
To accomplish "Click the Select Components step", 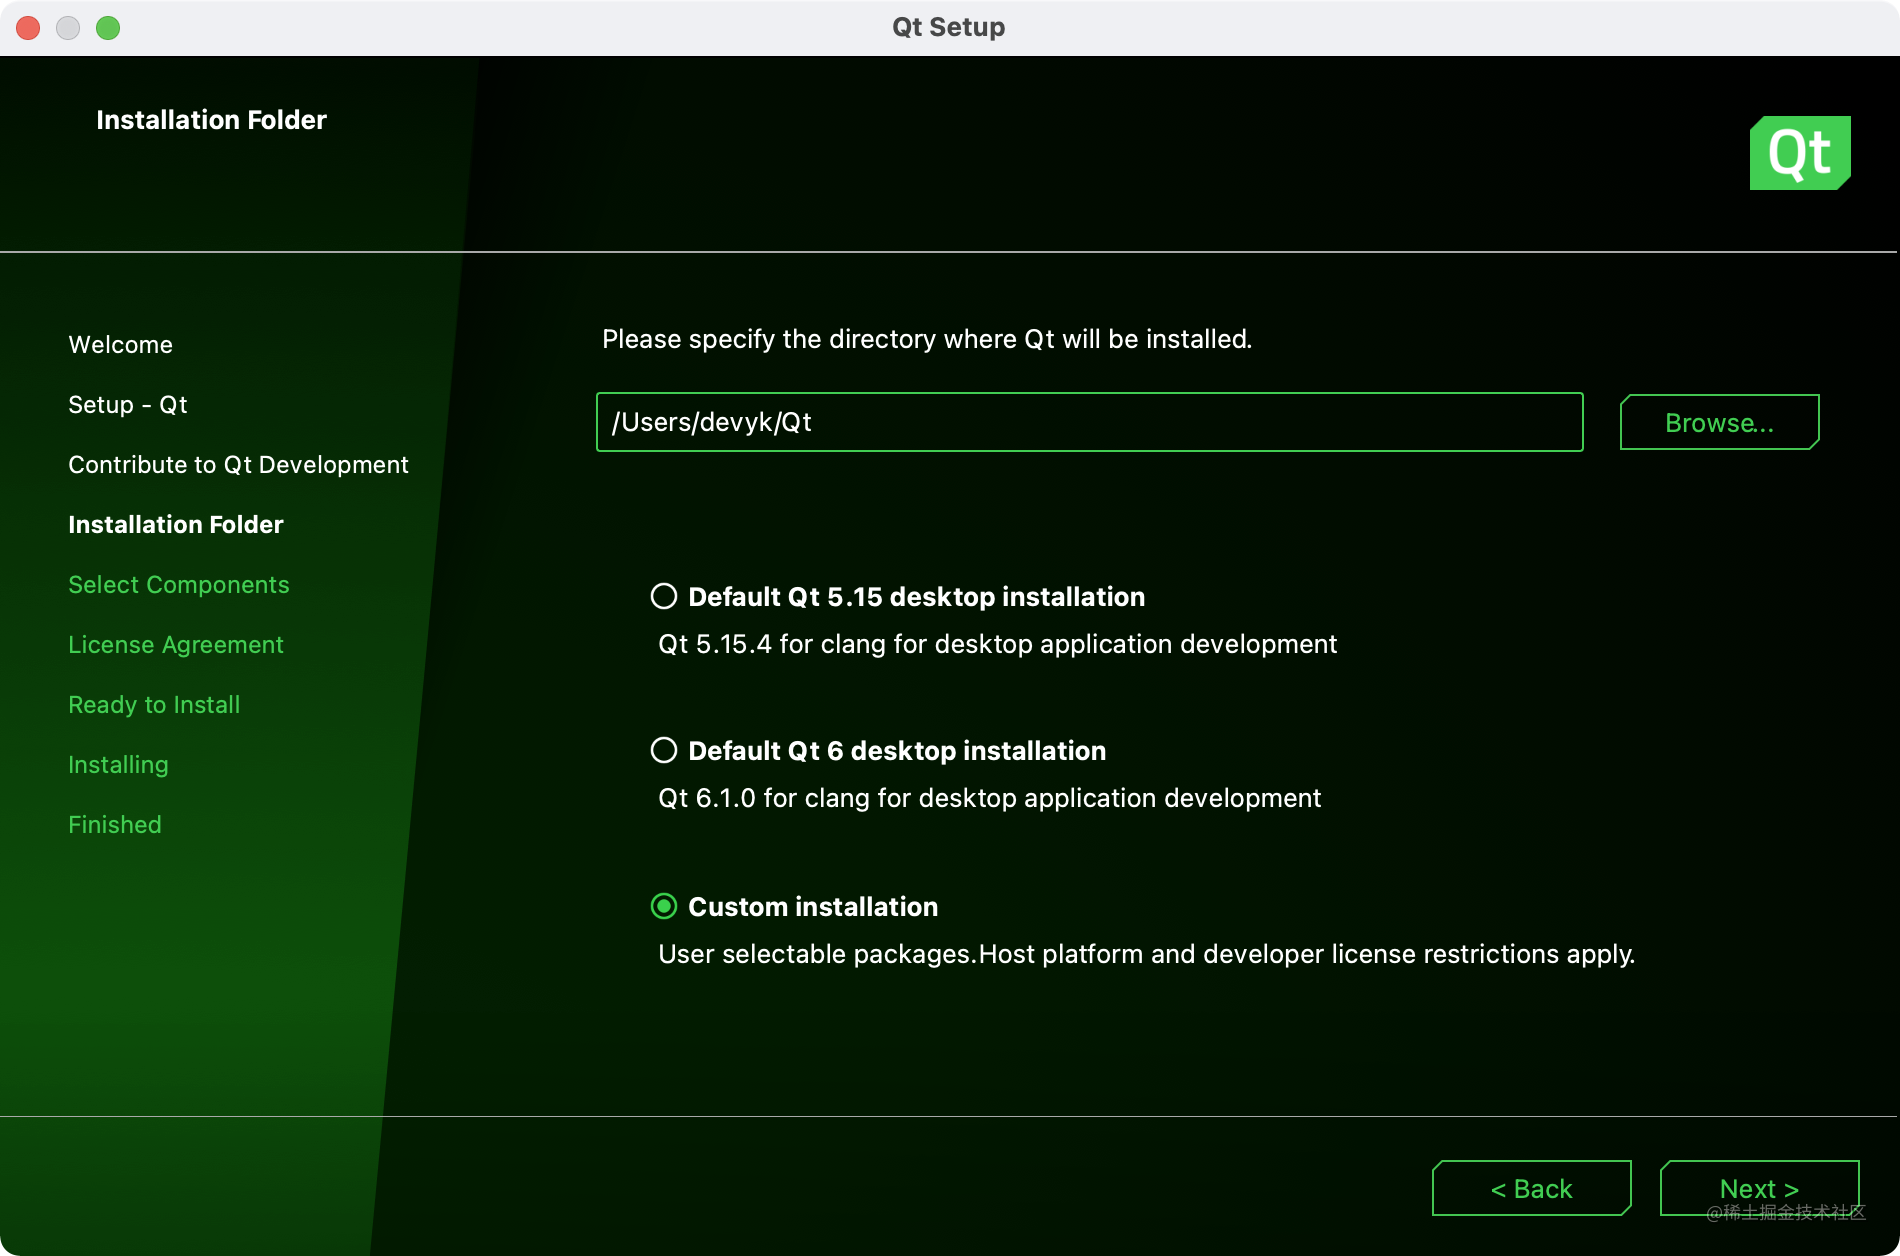I will coord(179,585).
